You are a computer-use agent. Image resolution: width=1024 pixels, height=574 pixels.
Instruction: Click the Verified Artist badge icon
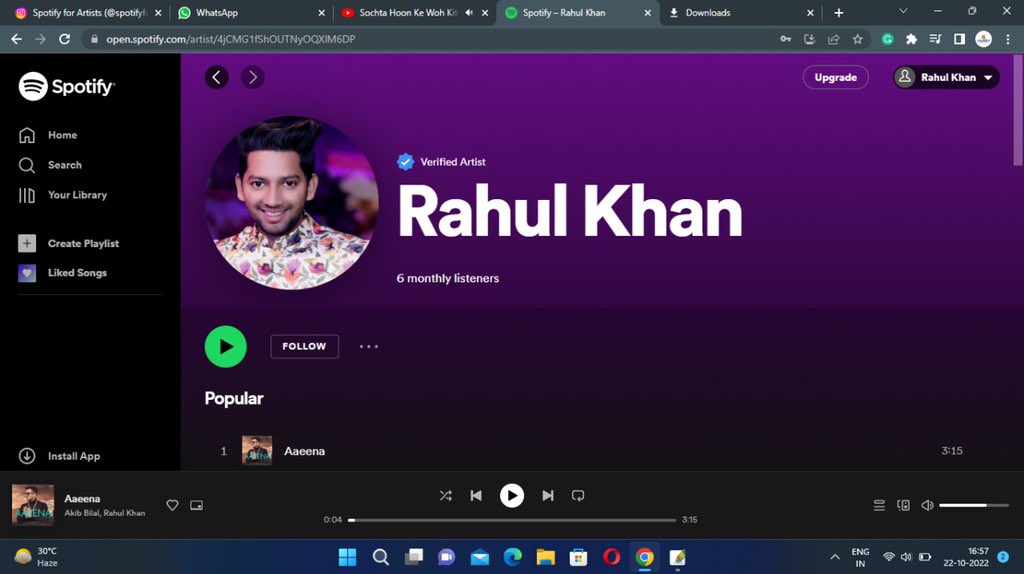(406, 161)
